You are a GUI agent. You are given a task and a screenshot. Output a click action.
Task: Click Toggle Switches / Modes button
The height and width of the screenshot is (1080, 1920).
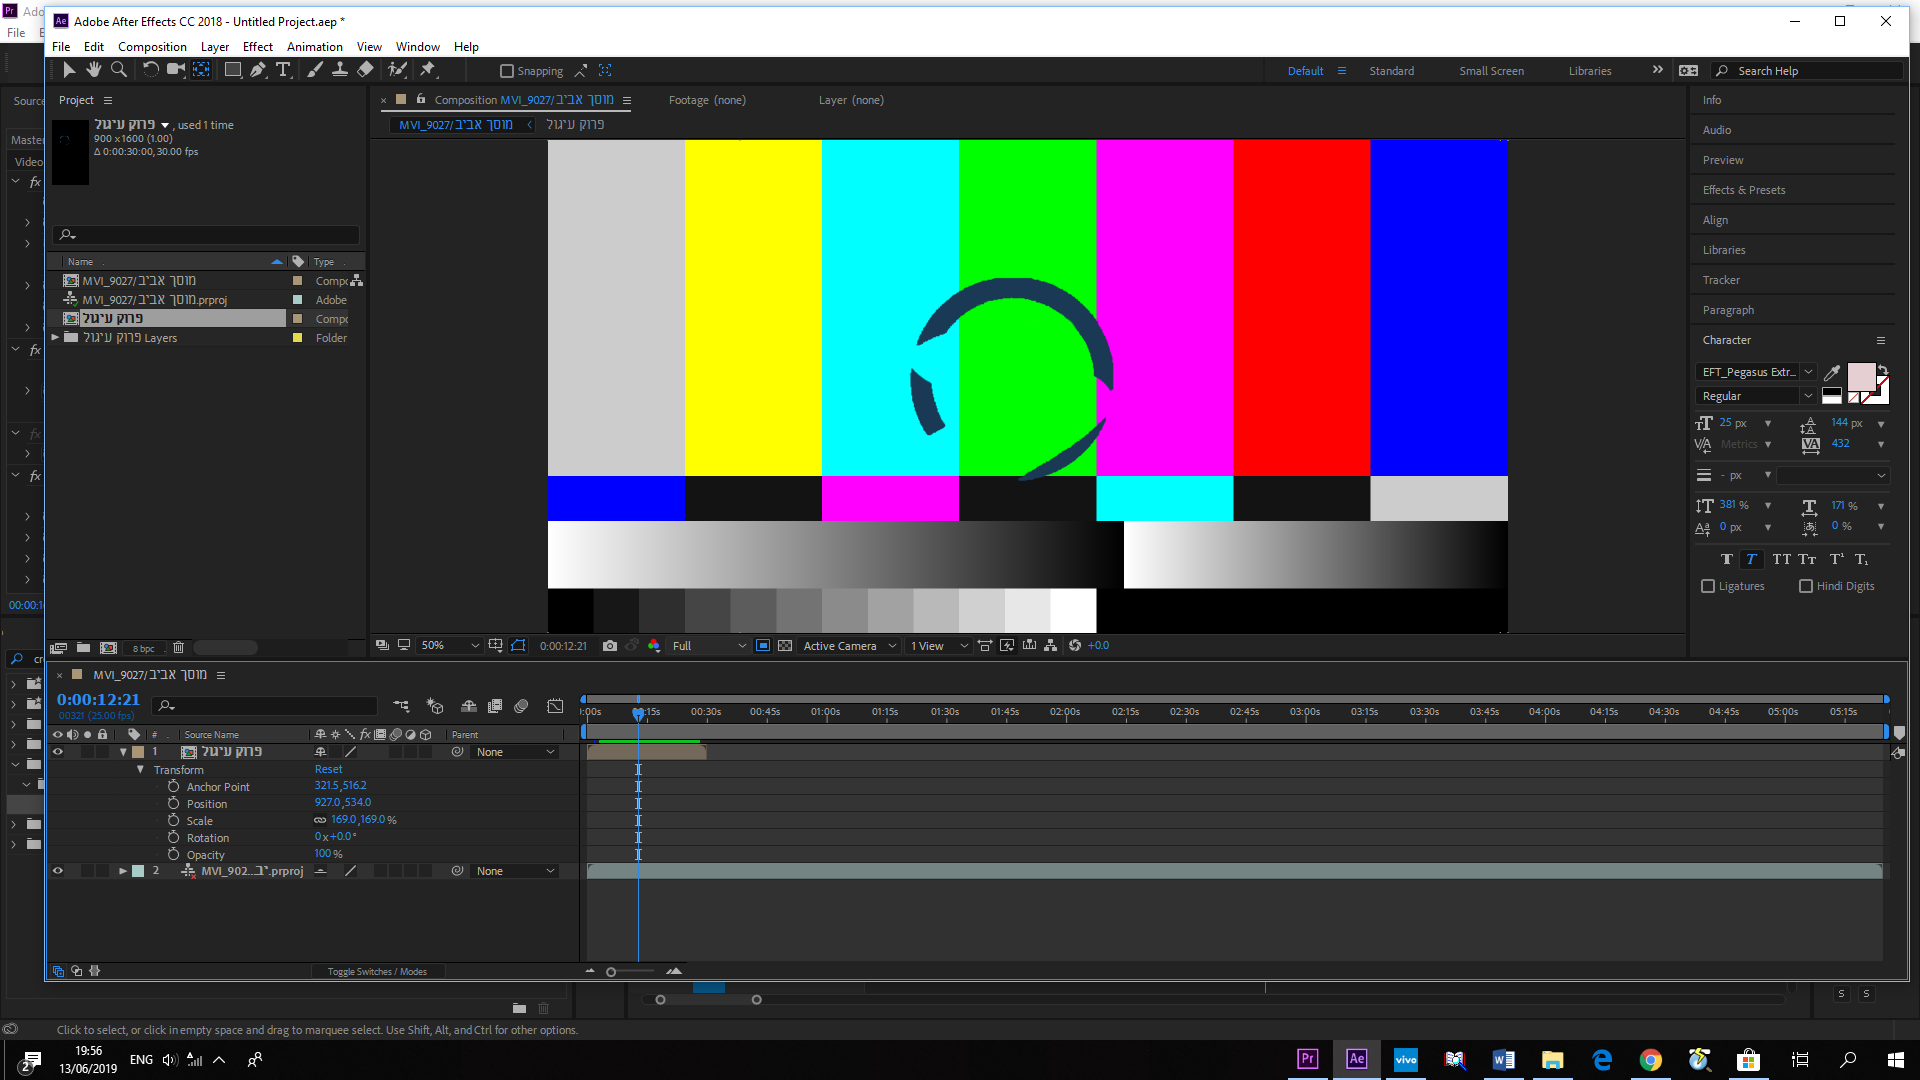(x=377, y=972)
